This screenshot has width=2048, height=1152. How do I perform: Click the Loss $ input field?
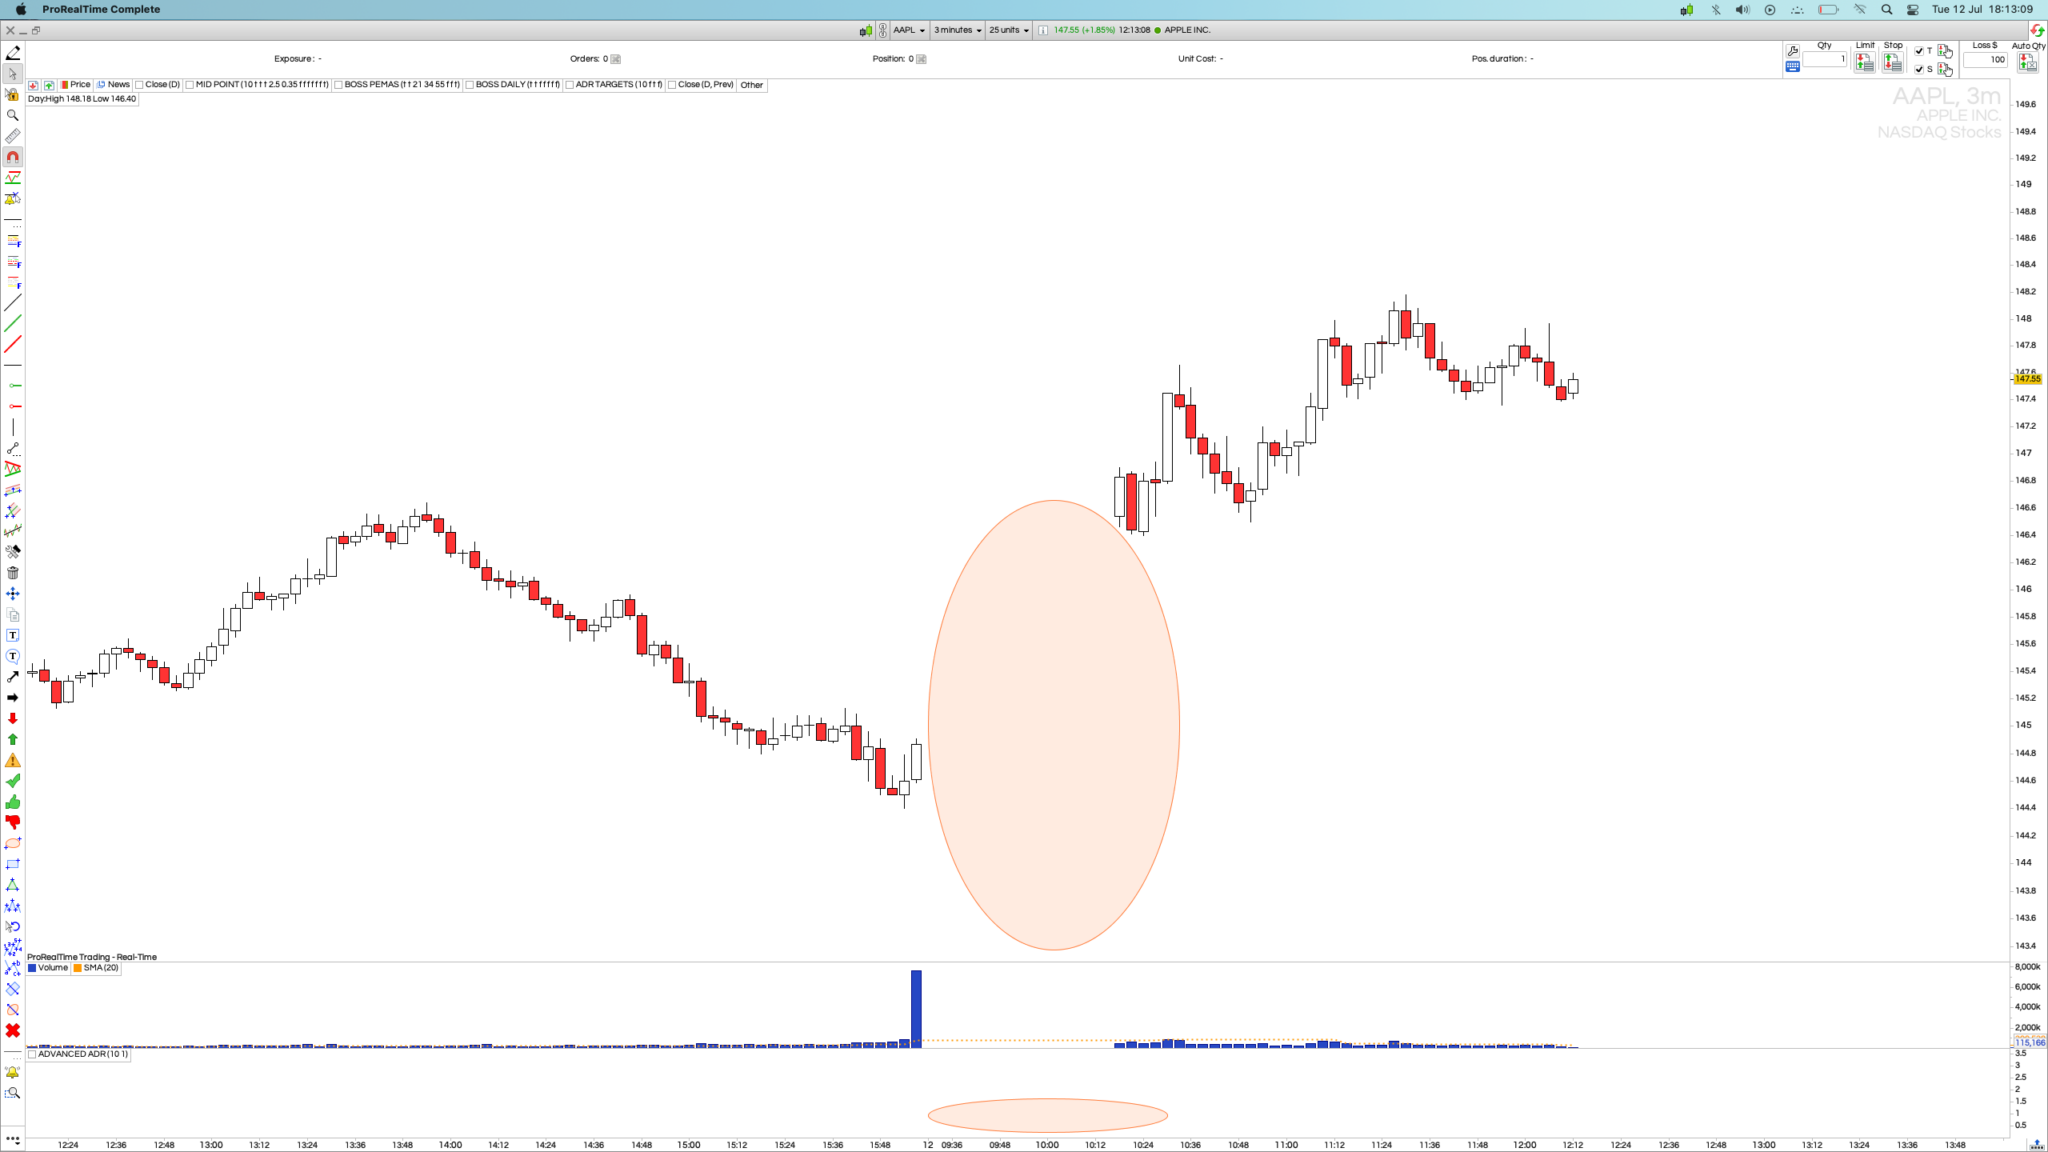tap(1985, 60)
